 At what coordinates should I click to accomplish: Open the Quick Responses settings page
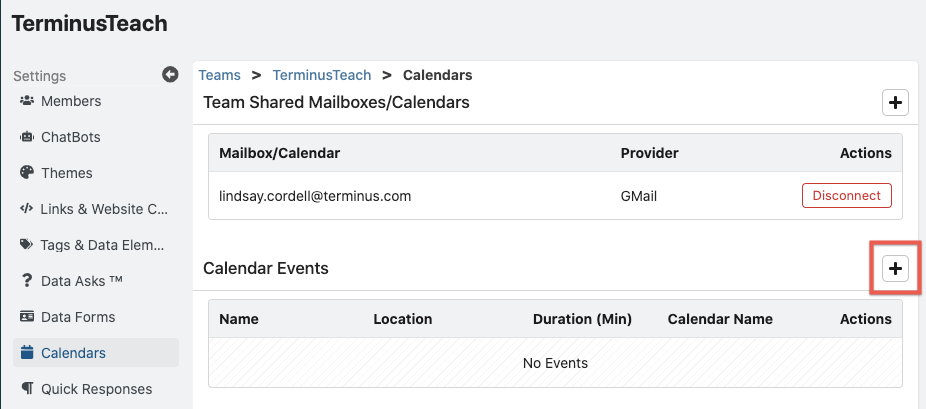[x=96, y=389]
